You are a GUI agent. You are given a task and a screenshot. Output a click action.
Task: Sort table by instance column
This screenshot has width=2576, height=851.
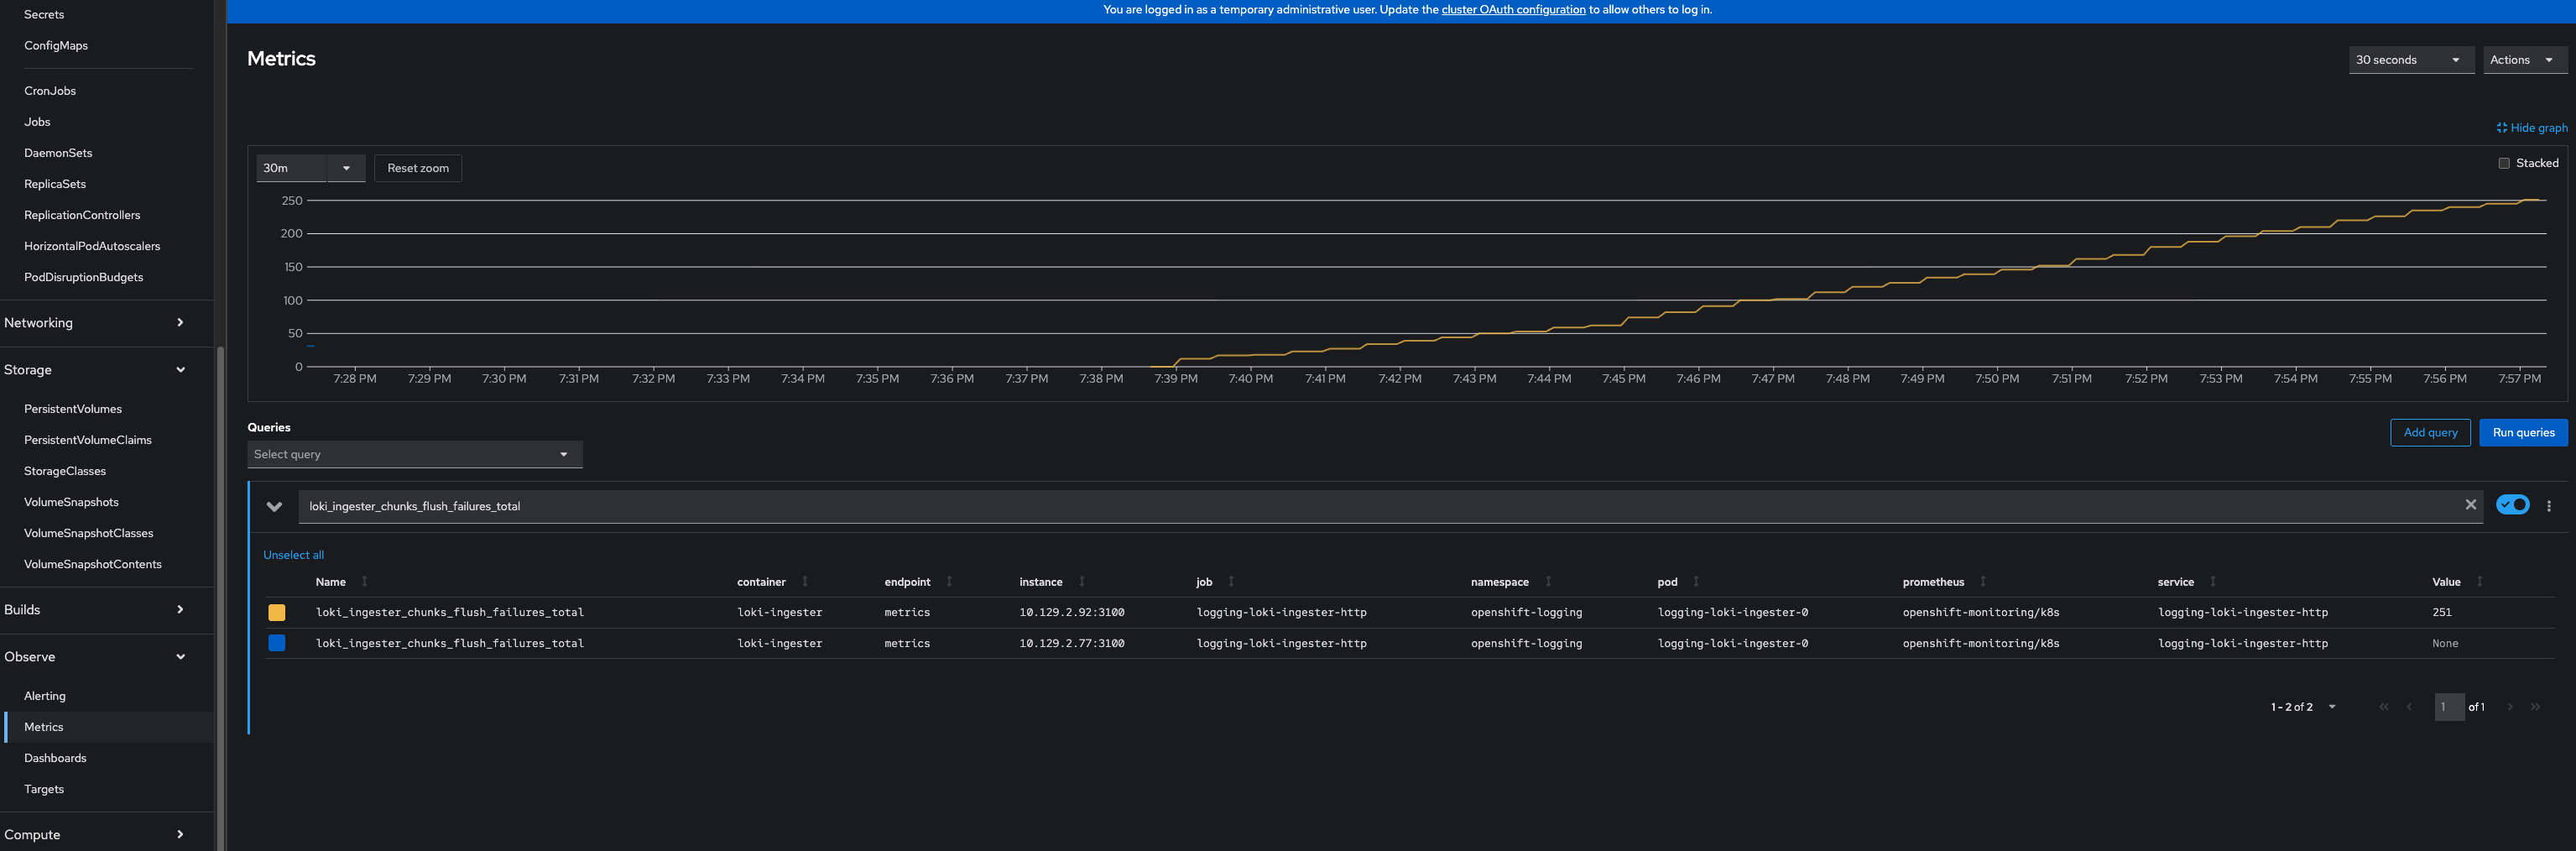(x=1041, y=582)
